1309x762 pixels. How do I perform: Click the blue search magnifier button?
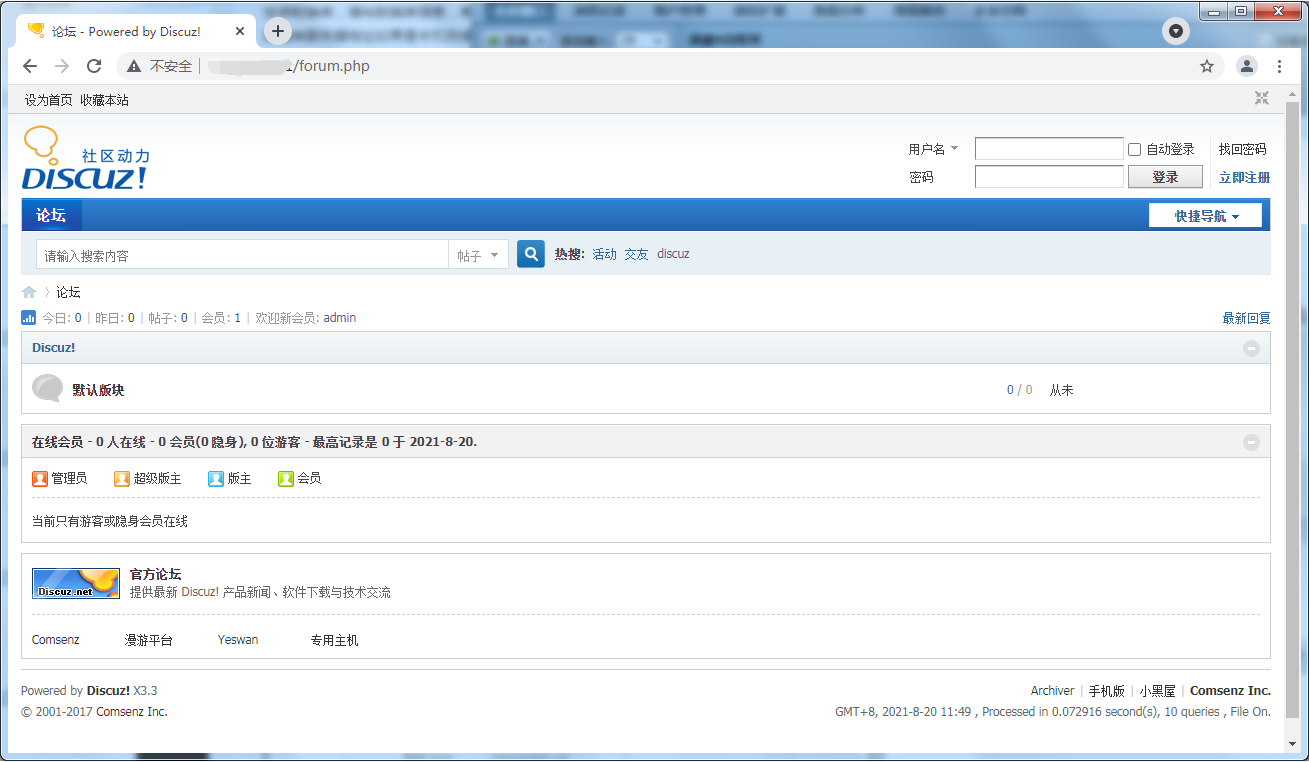tap(530, 254)
